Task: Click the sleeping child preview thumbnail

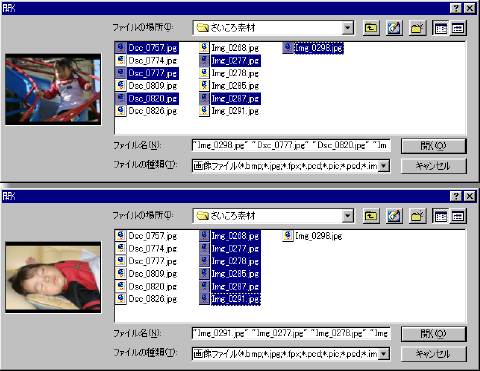Action: pos(53,277)
